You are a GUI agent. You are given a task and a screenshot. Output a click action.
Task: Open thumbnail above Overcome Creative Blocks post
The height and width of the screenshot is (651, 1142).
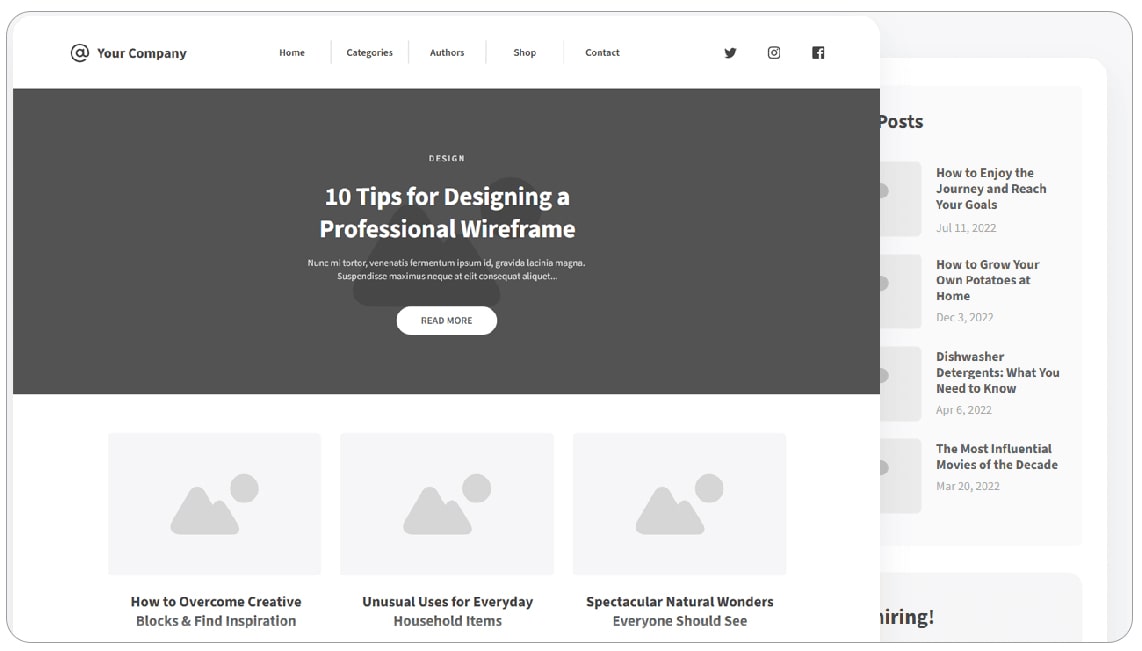coord(214,503)
